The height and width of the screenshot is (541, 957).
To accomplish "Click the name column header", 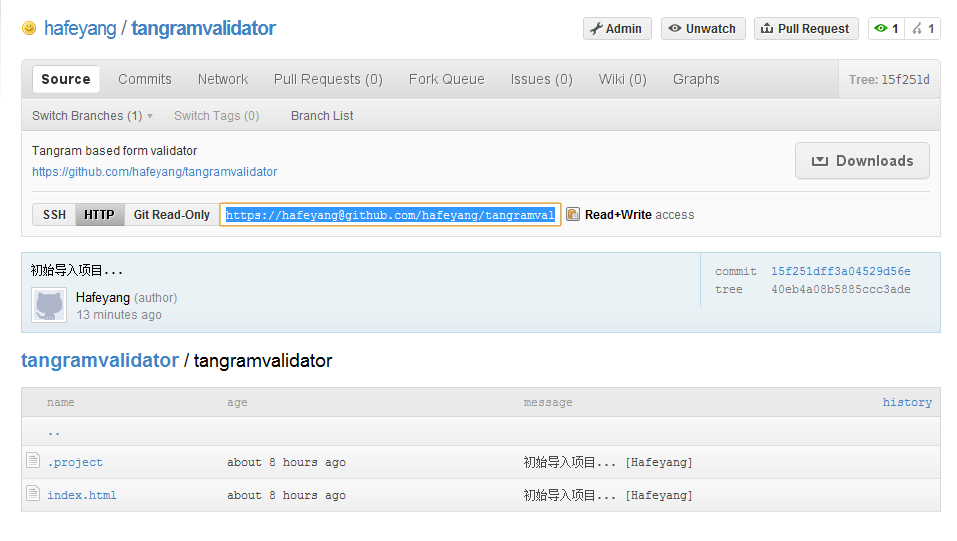I will (x=60, y=402).
